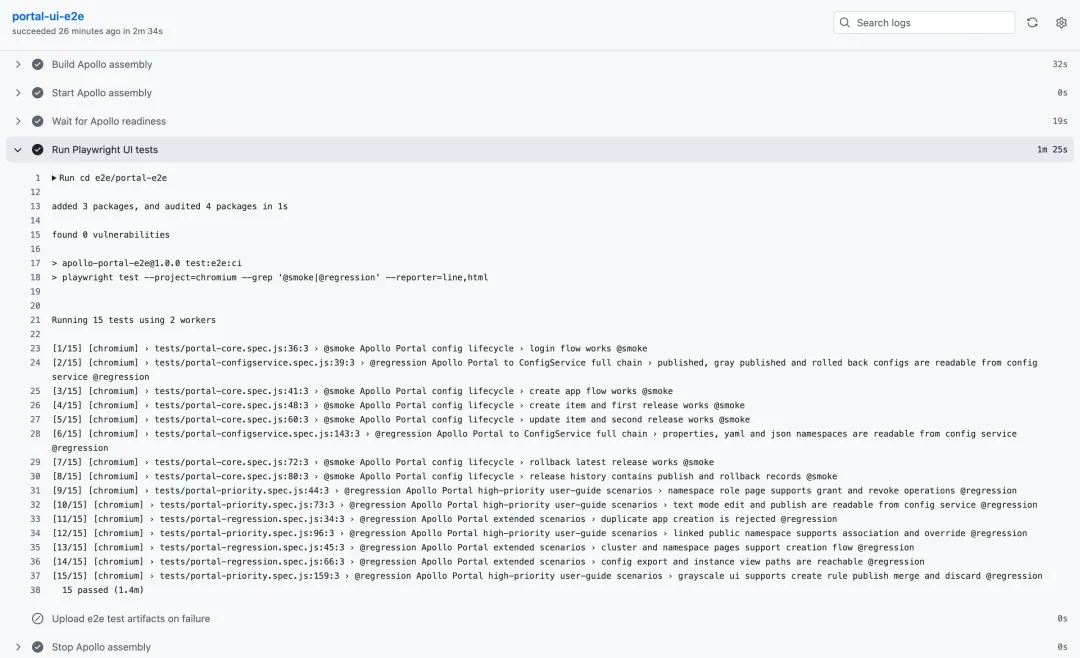Select the Run Playwright UI tests label
Screen dimensions: 1080x658
pyautogui.click(x=105, y=150)
